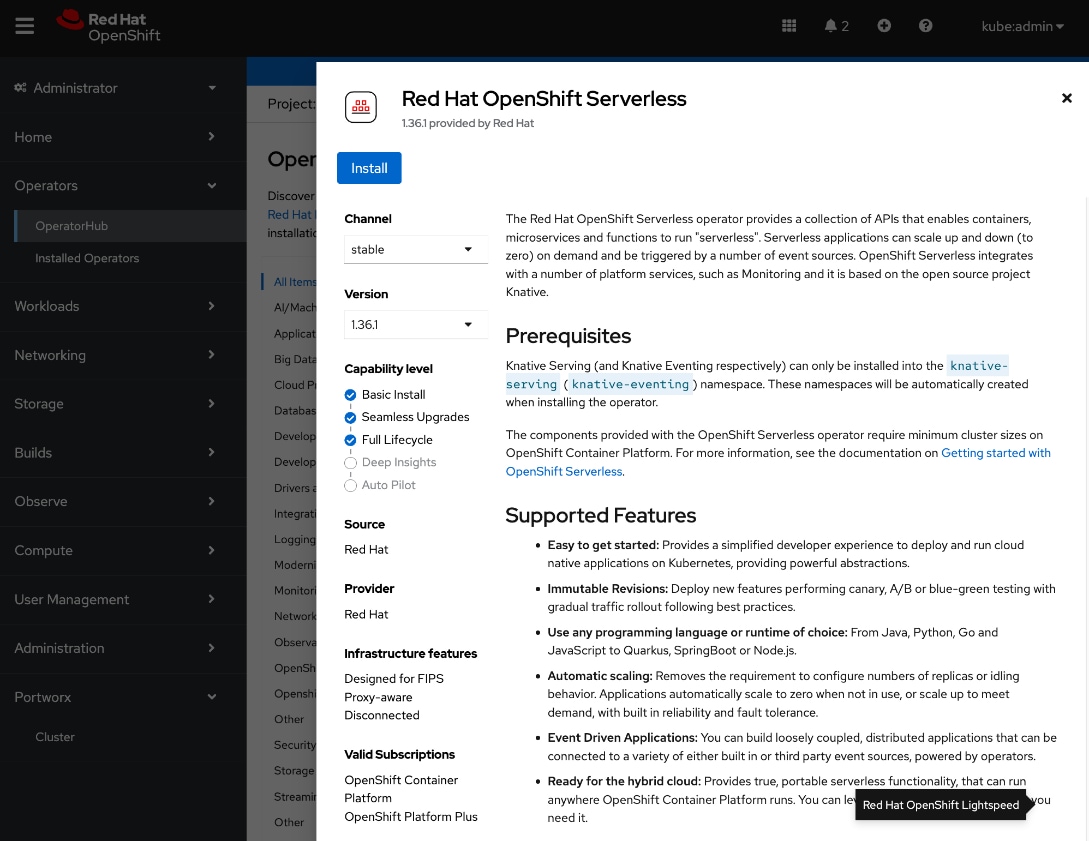Viewport: 1089px width, 841px height.
Task: Open the kube:admin user menu
Action: (x=1021, y=26)
